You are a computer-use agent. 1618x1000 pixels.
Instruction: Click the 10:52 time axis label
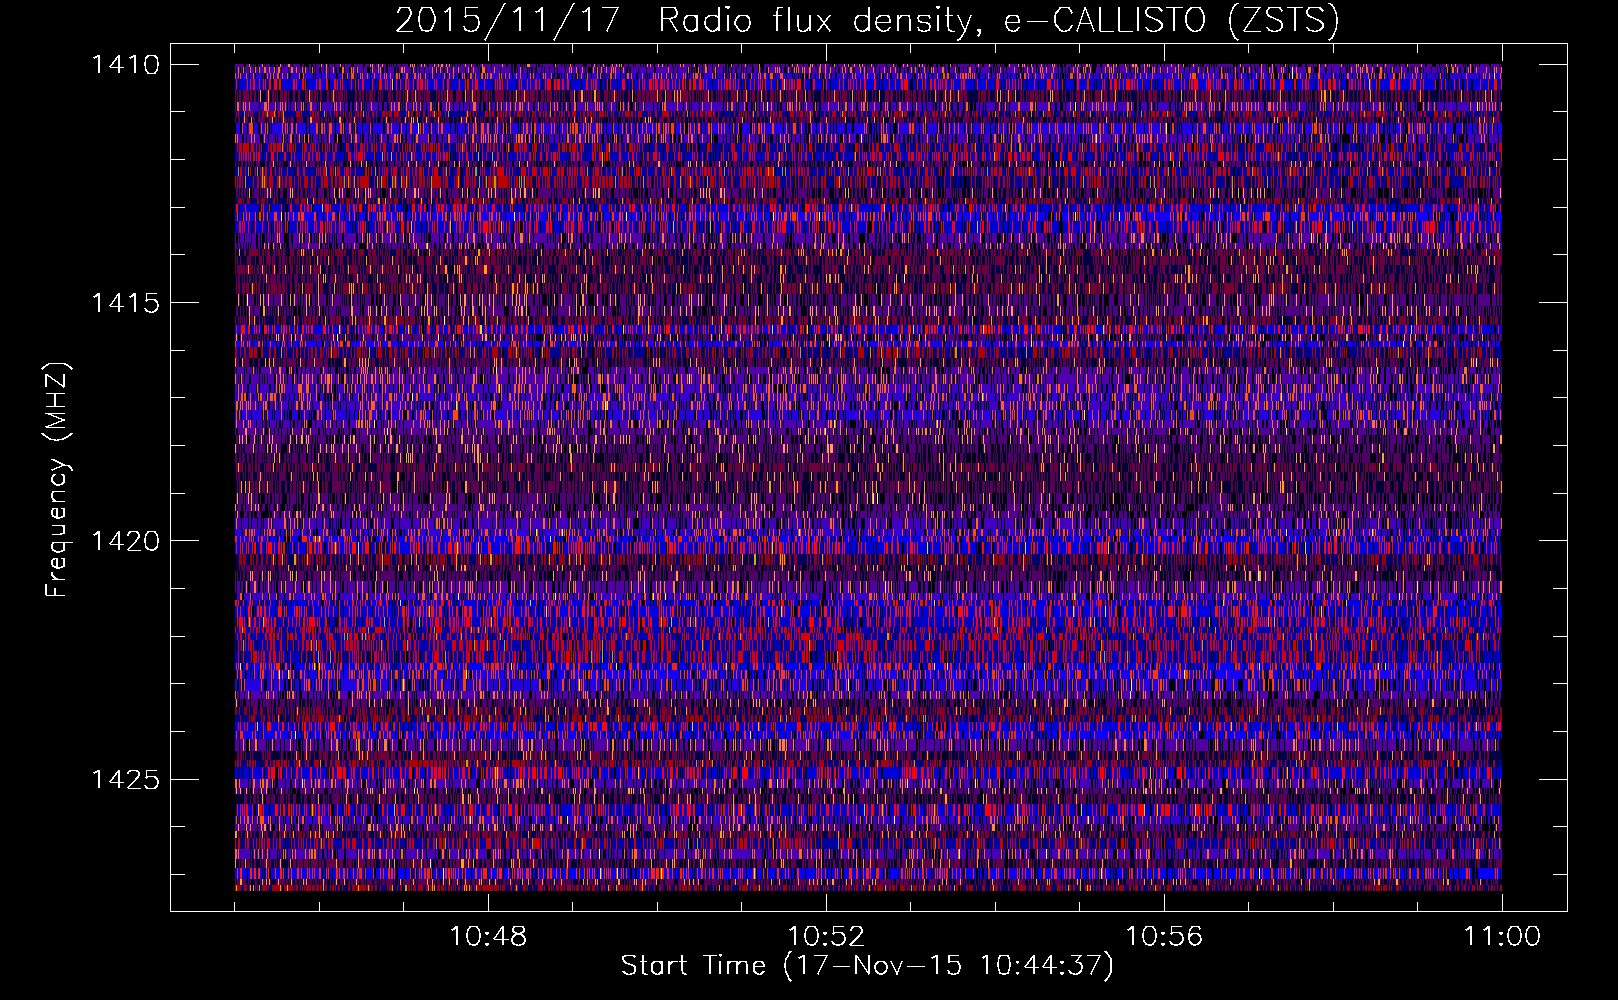[826, 937]
